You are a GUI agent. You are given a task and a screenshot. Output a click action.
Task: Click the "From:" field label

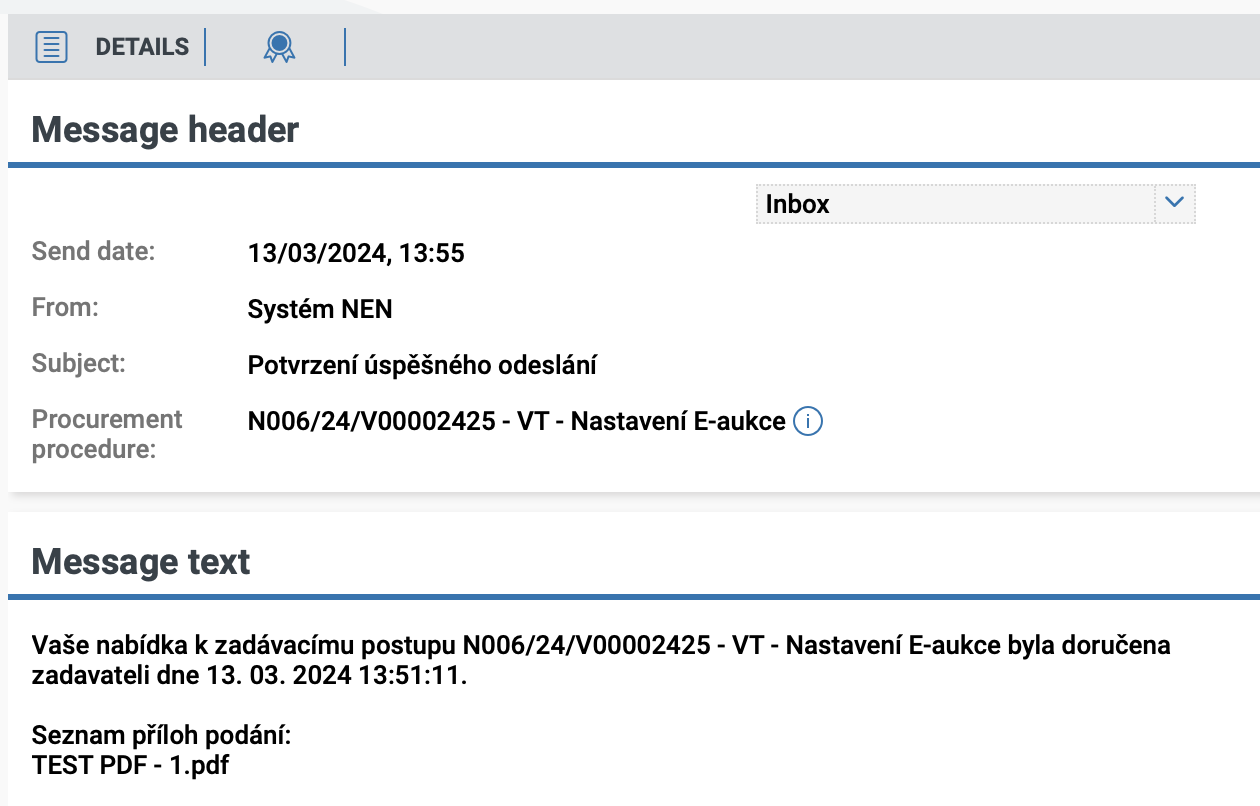pos(66,307)
